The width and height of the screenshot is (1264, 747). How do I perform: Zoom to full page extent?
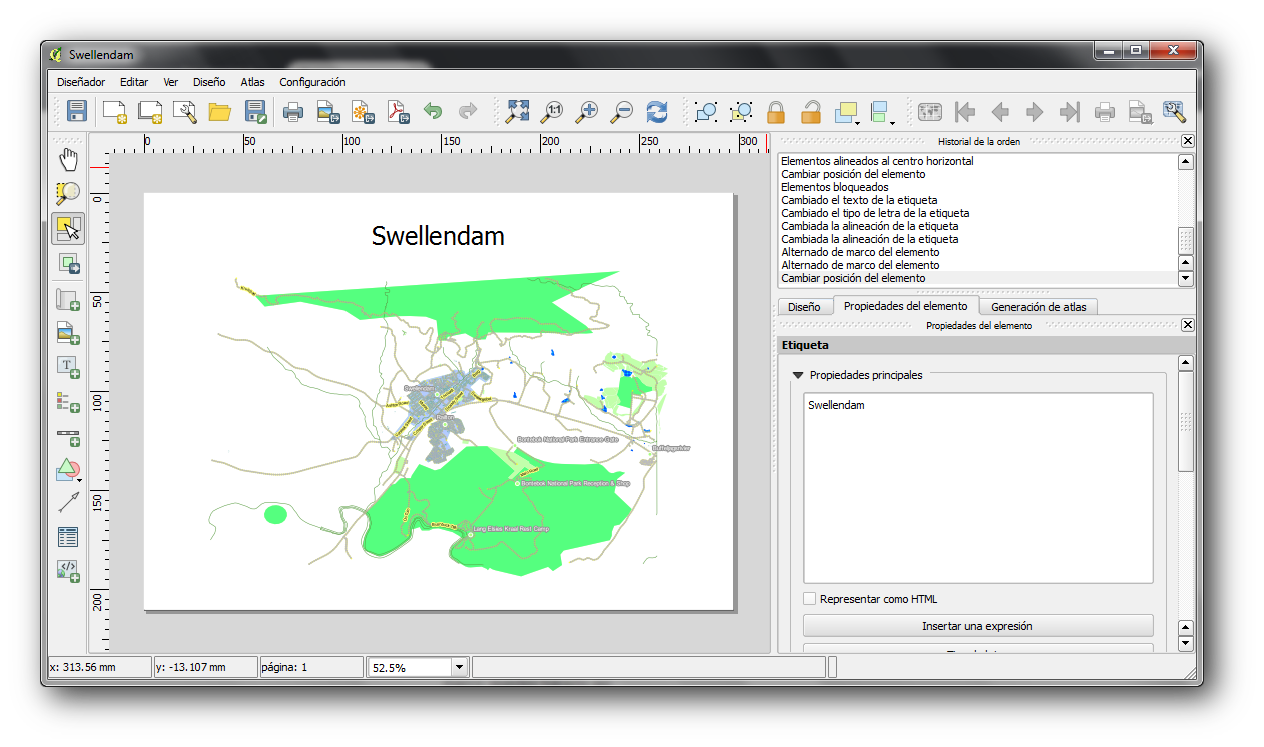(x=517, y=111)
